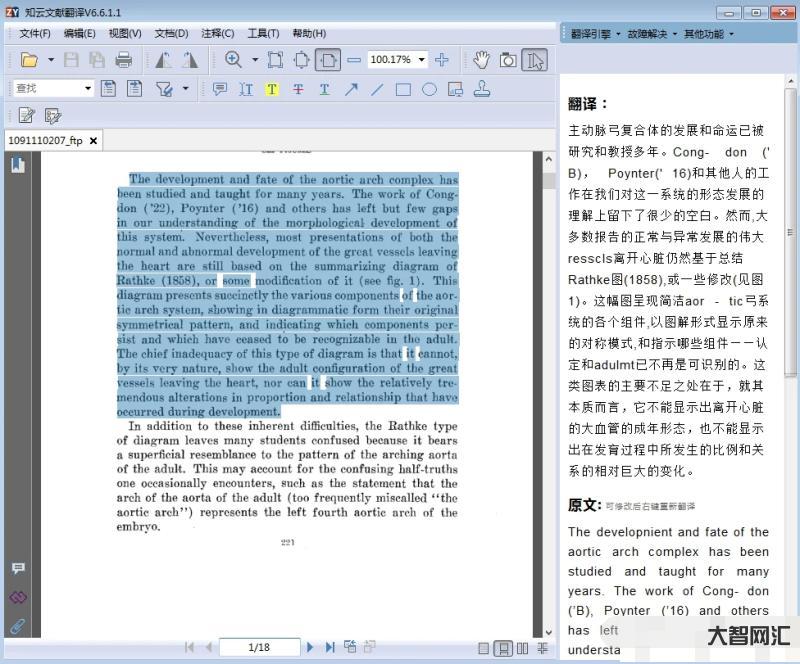Image resolution: width=800 pixels, height=664 pixels.
Task: Toggle the bookmarks side panel
Action: coord(18,165)
